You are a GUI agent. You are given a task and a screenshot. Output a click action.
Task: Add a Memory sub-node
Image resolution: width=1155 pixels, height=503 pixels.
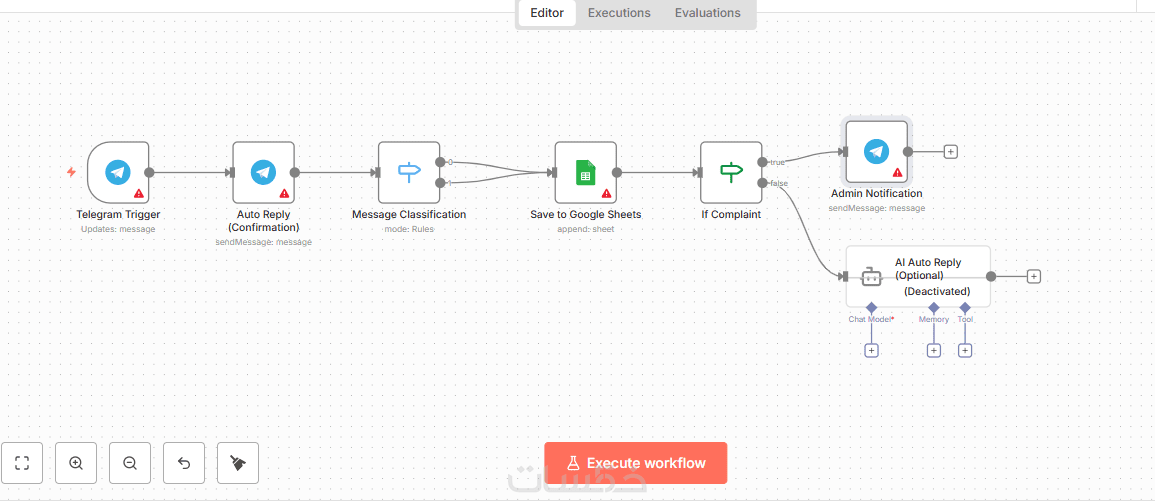933,351
